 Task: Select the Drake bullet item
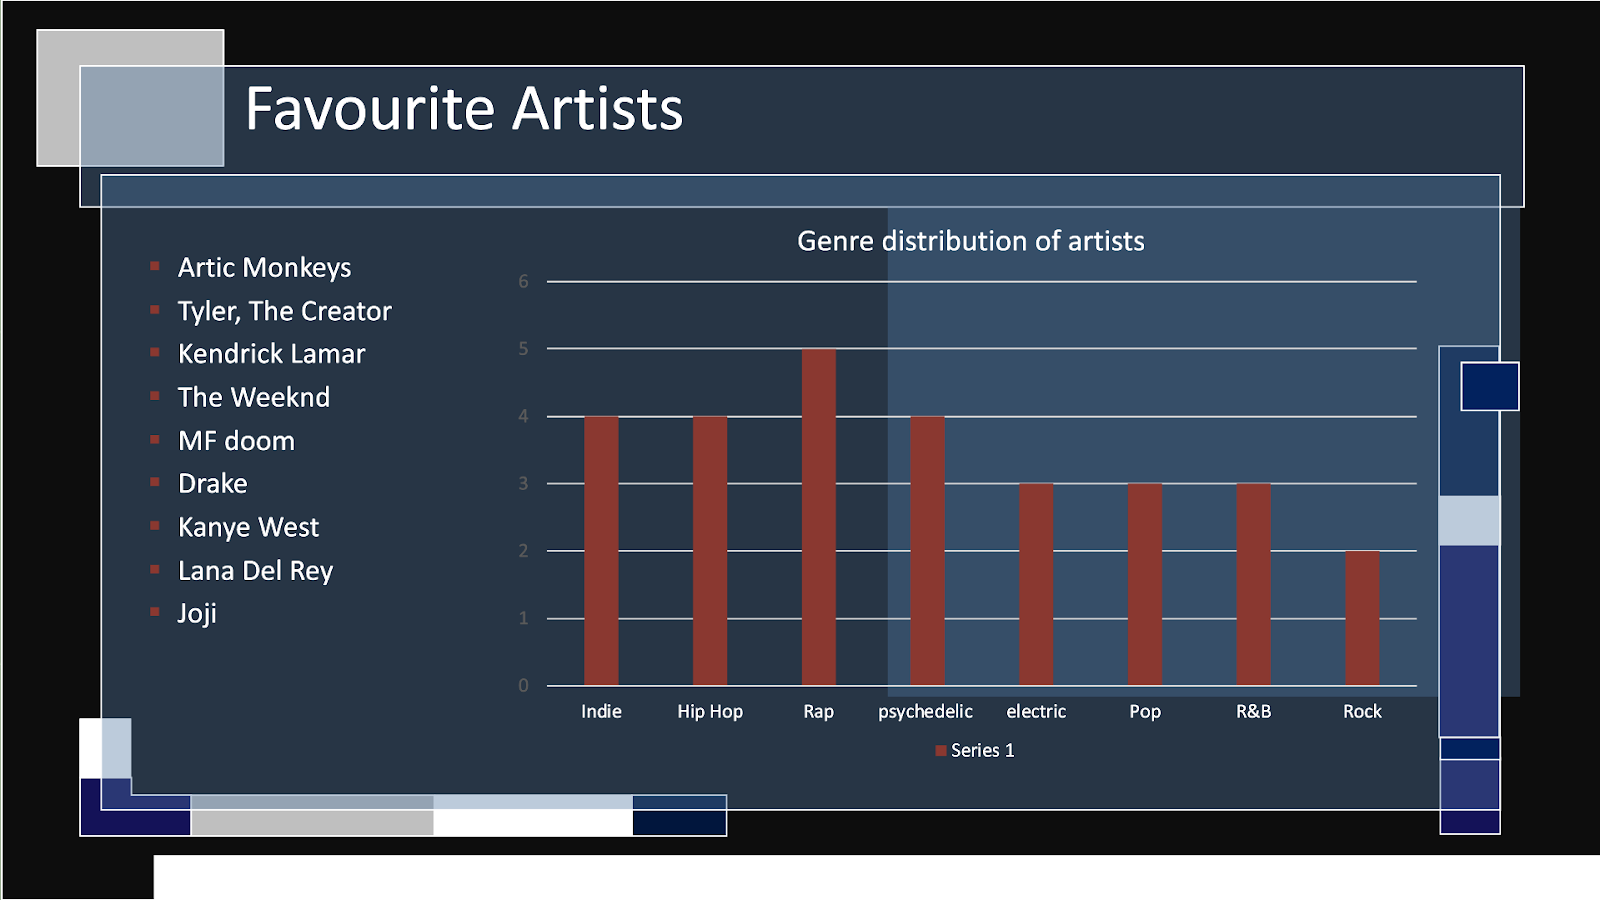pyautogui.click(x=212, y=484)
